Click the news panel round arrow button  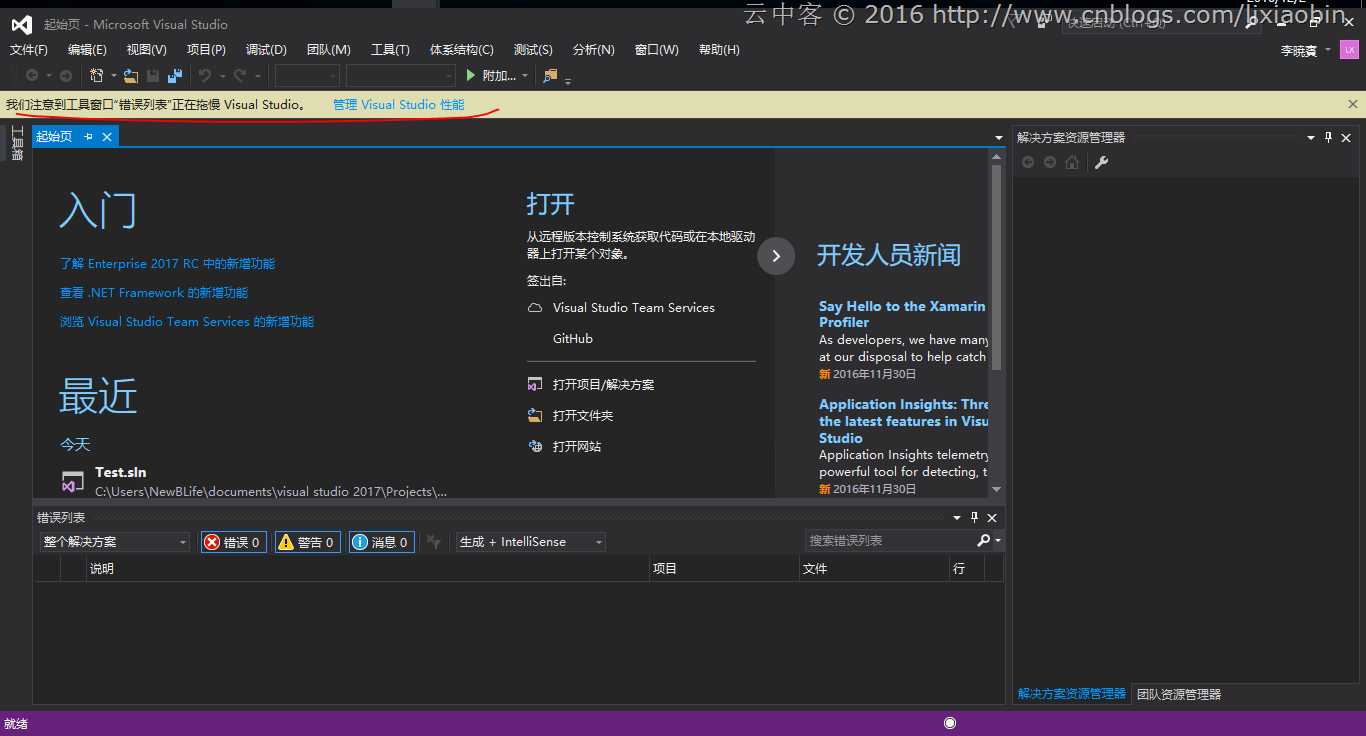coord(776,256)
